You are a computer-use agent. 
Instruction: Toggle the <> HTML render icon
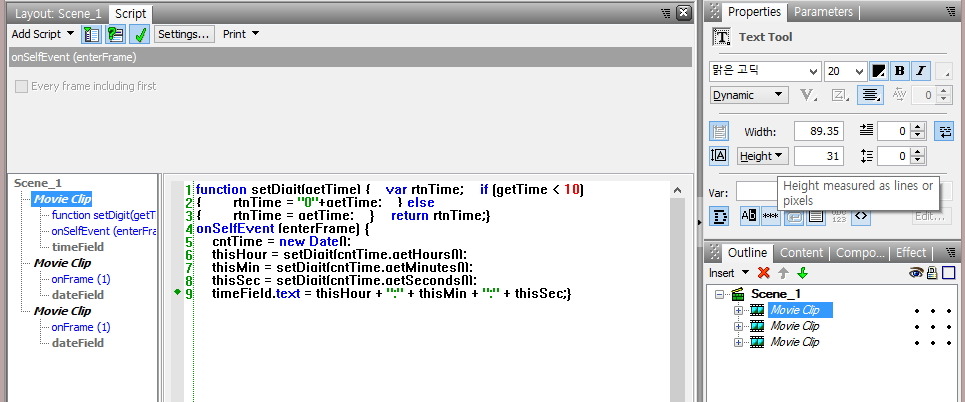(x=861, y=216)
